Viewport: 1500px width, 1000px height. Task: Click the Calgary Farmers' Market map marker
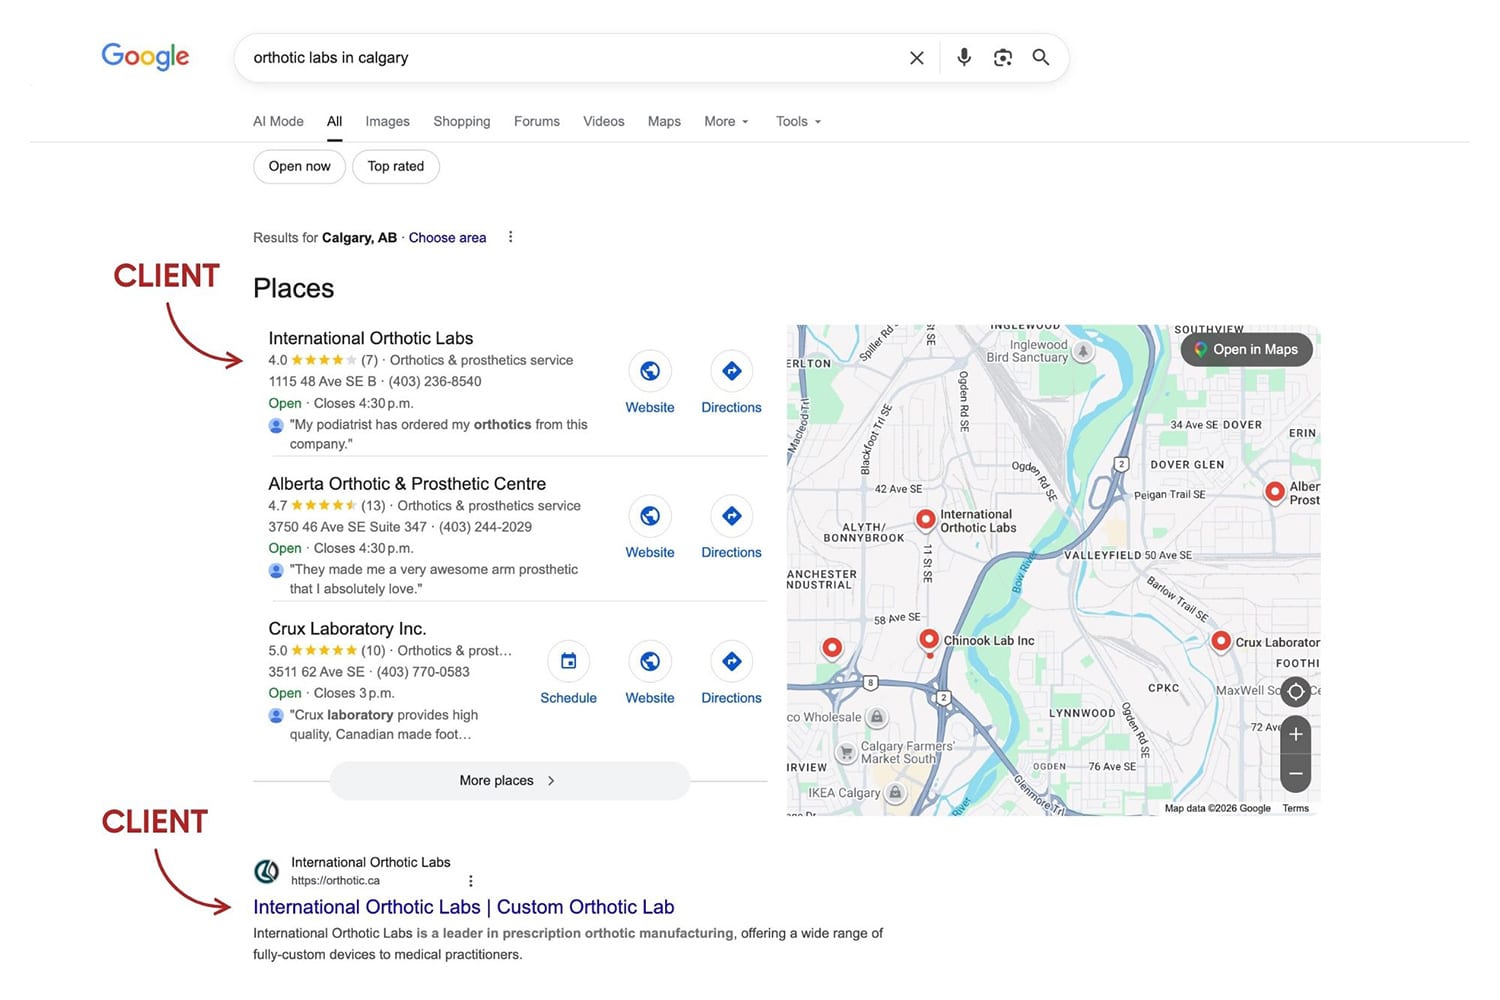coord(846,752)
